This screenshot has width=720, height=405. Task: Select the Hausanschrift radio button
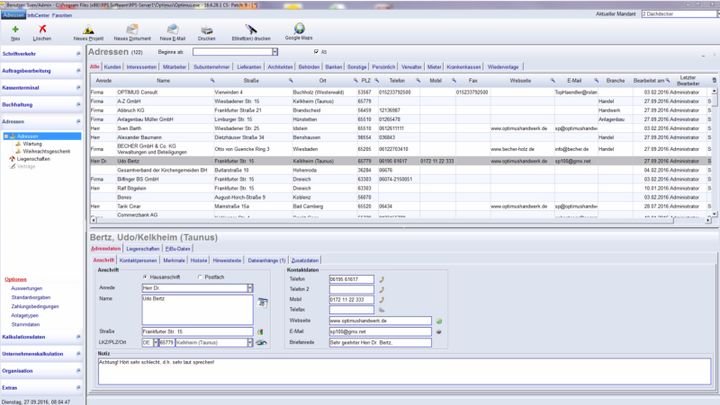[x=146, y=277]
